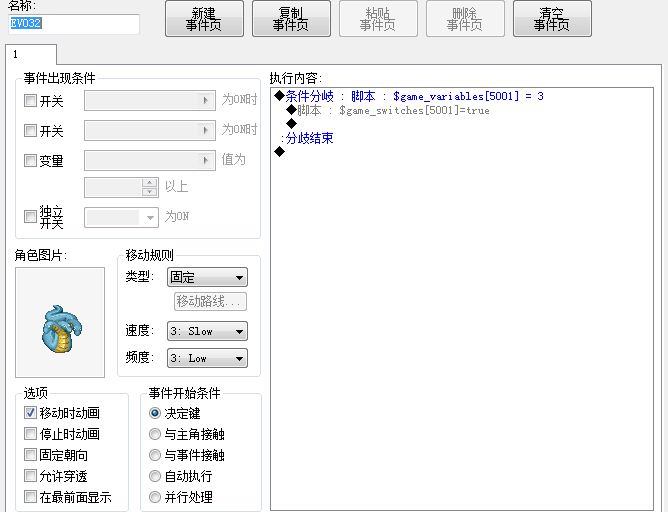Open the second 开关 selector field

150,130
